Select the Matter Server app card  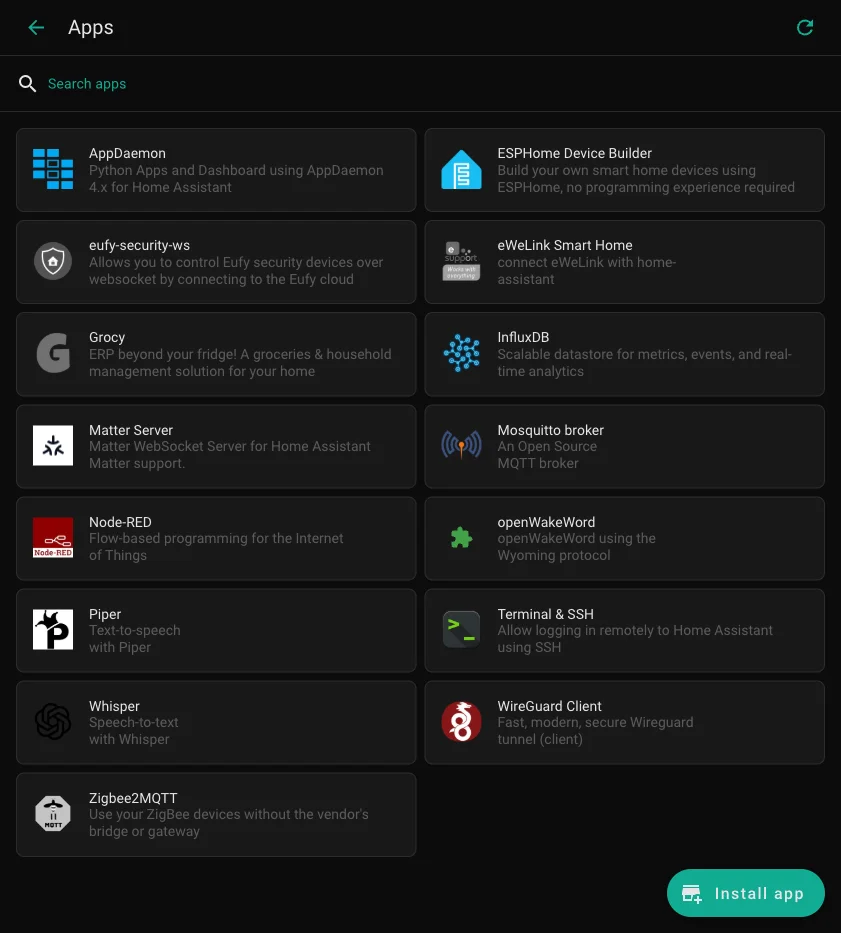coord(215,446)
